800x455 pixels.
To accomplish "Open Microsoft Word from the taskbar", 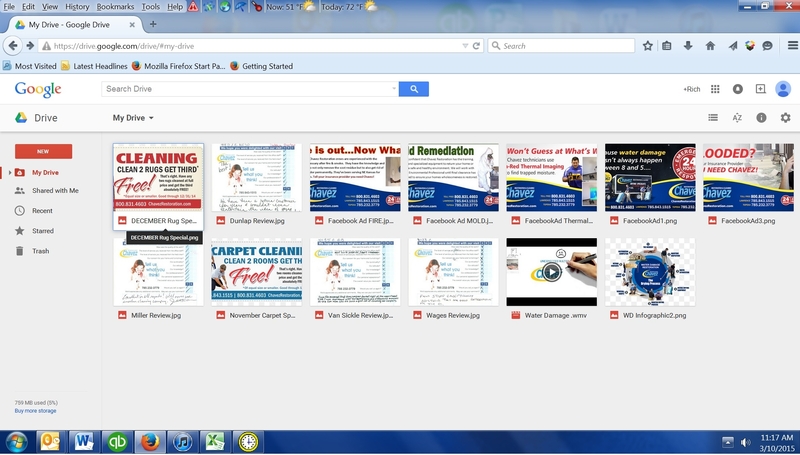I will [84, 442].
